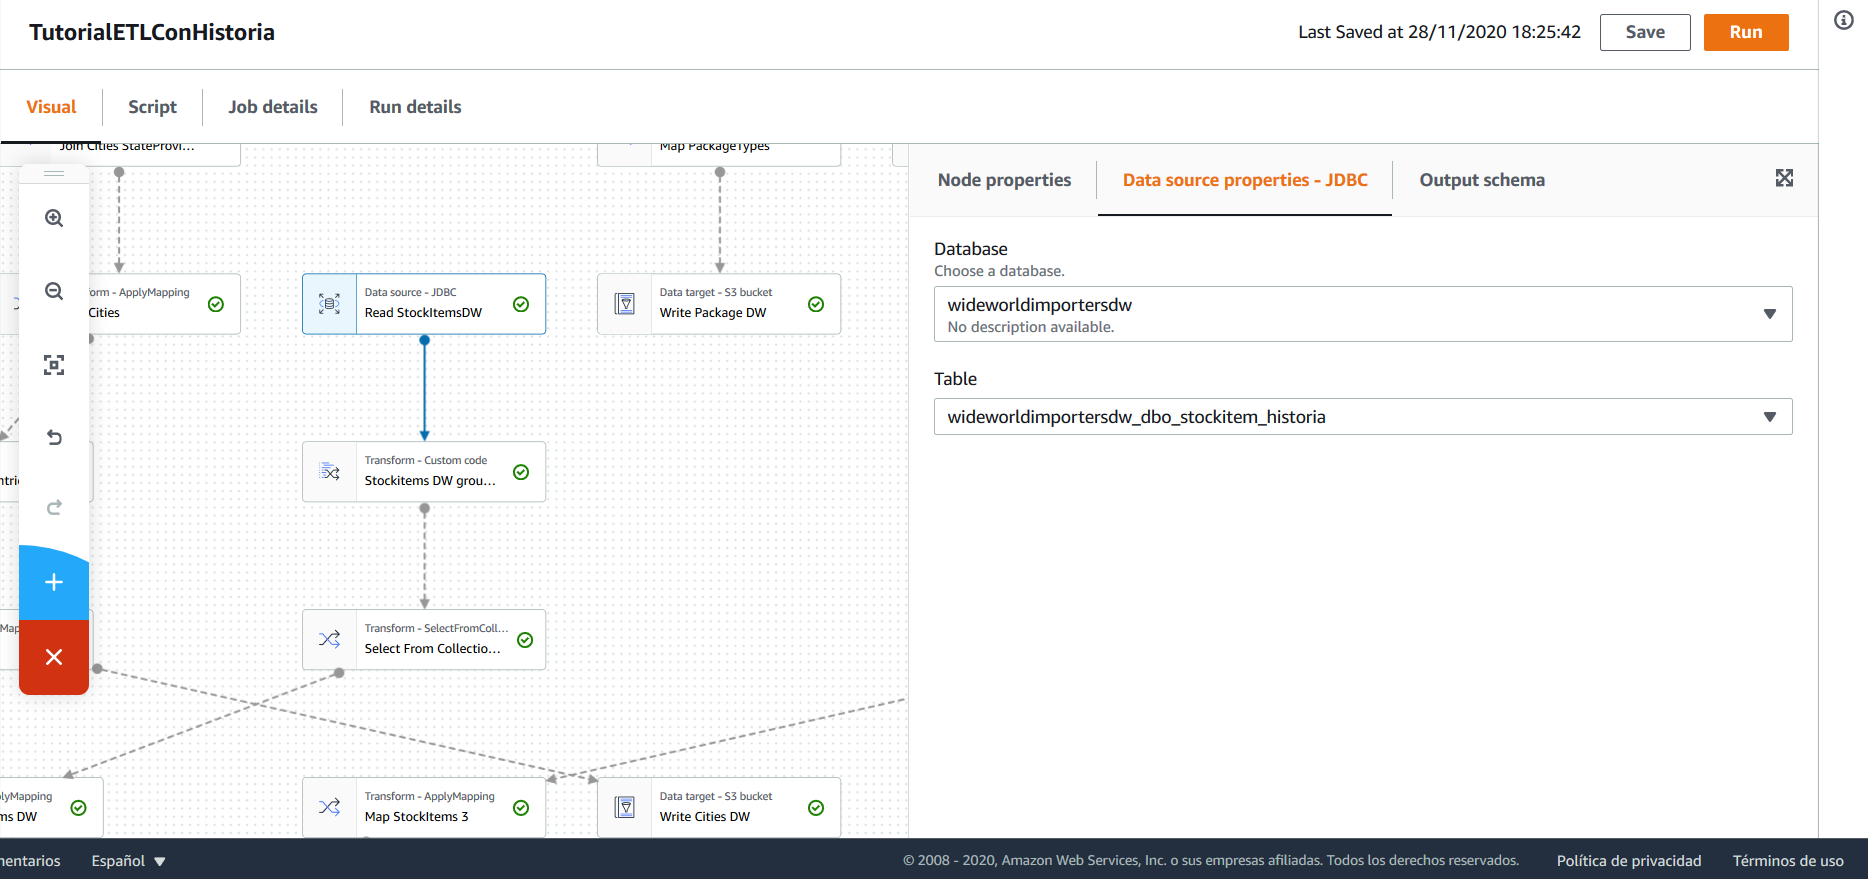Select the Cities ApplyMapping node
The width and height of the screenshot is (1868, 879).
coord(163,304)
